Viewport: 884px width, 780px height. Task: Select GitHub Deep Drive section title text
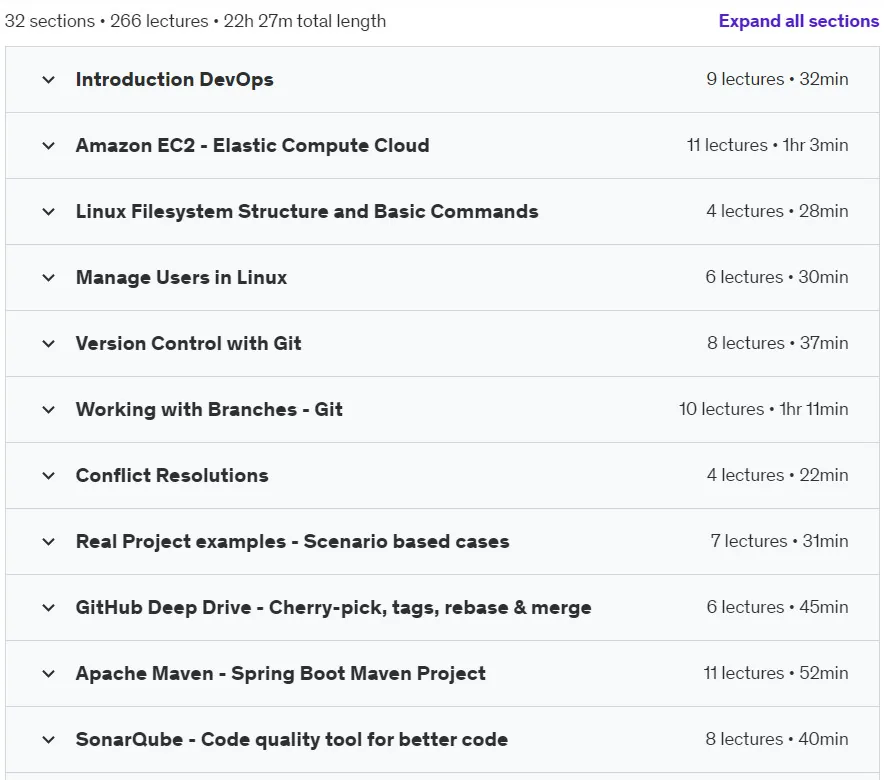(x=333, y=607)
